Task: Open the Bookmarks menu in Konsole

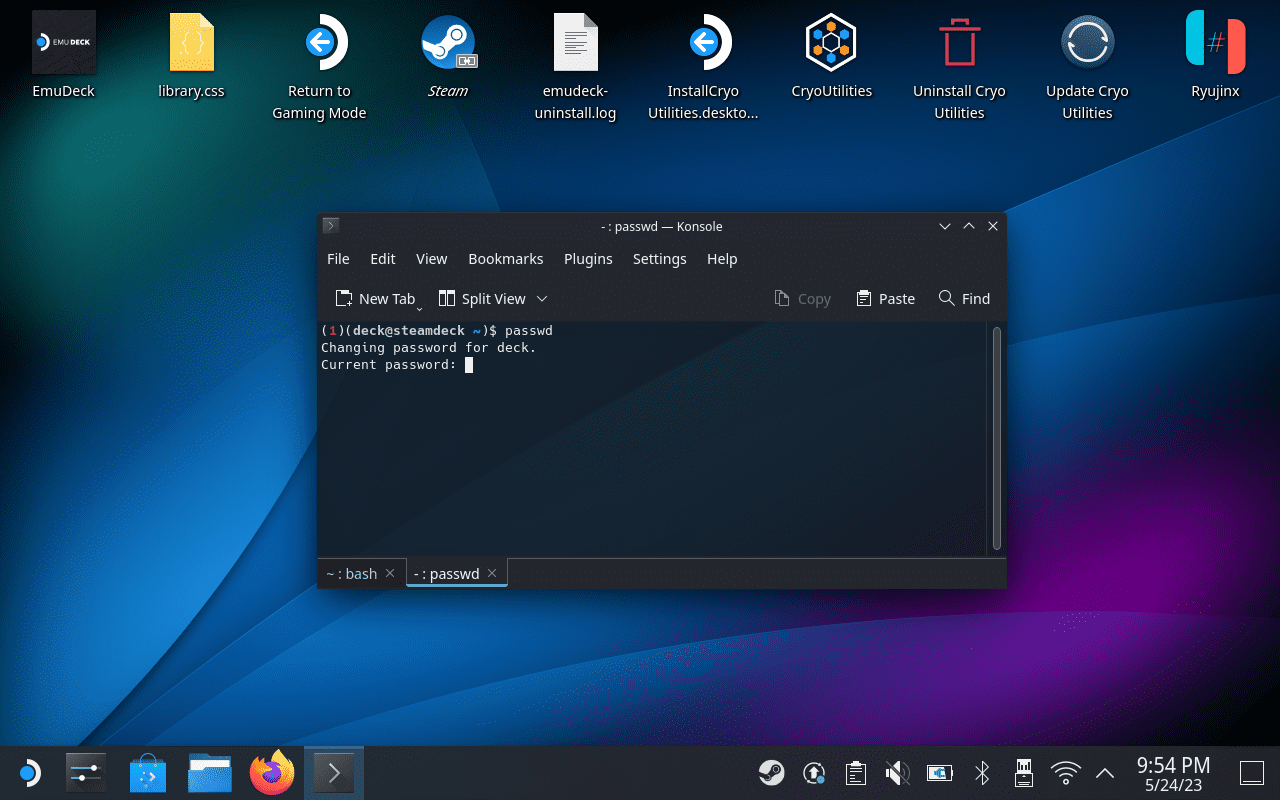Action: (x=506, y=258)
